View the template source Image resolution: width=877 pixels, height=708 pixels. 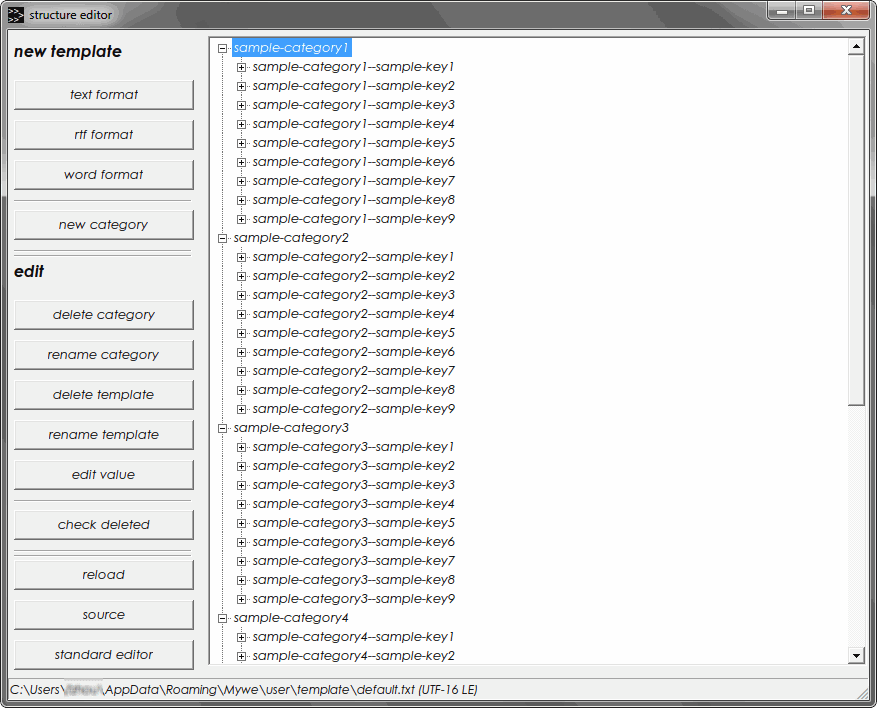pos(103,614)
